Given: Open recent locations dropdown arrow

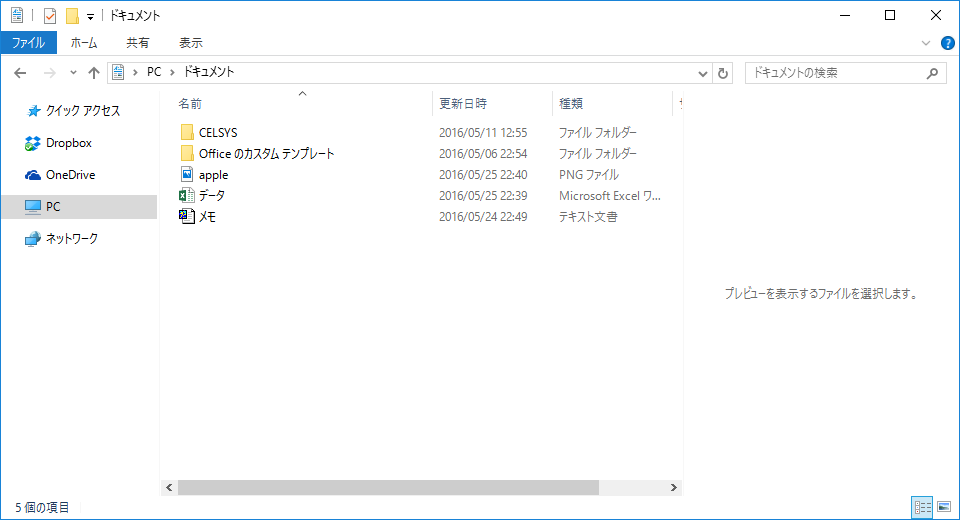Looking at the screenshot, I should coord(73,73).
